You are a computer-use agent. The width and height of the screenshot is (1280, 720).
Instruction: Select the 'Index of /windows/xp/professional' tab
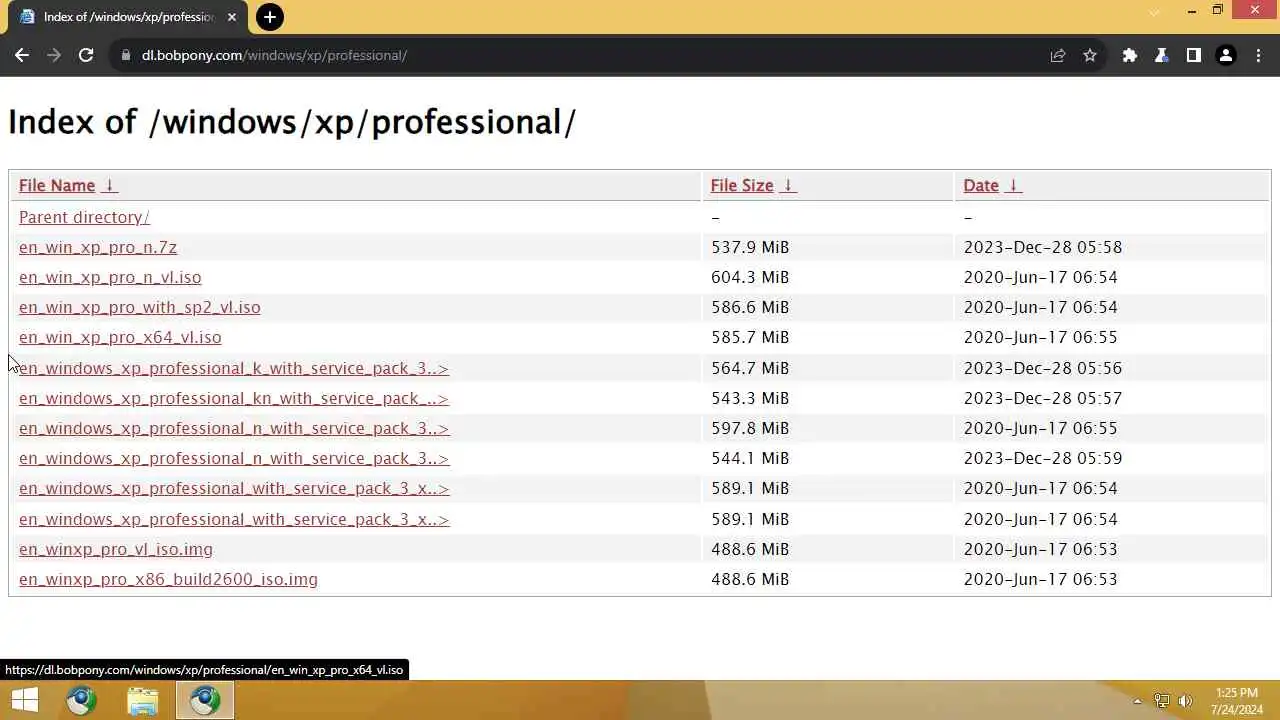[127, 17]
